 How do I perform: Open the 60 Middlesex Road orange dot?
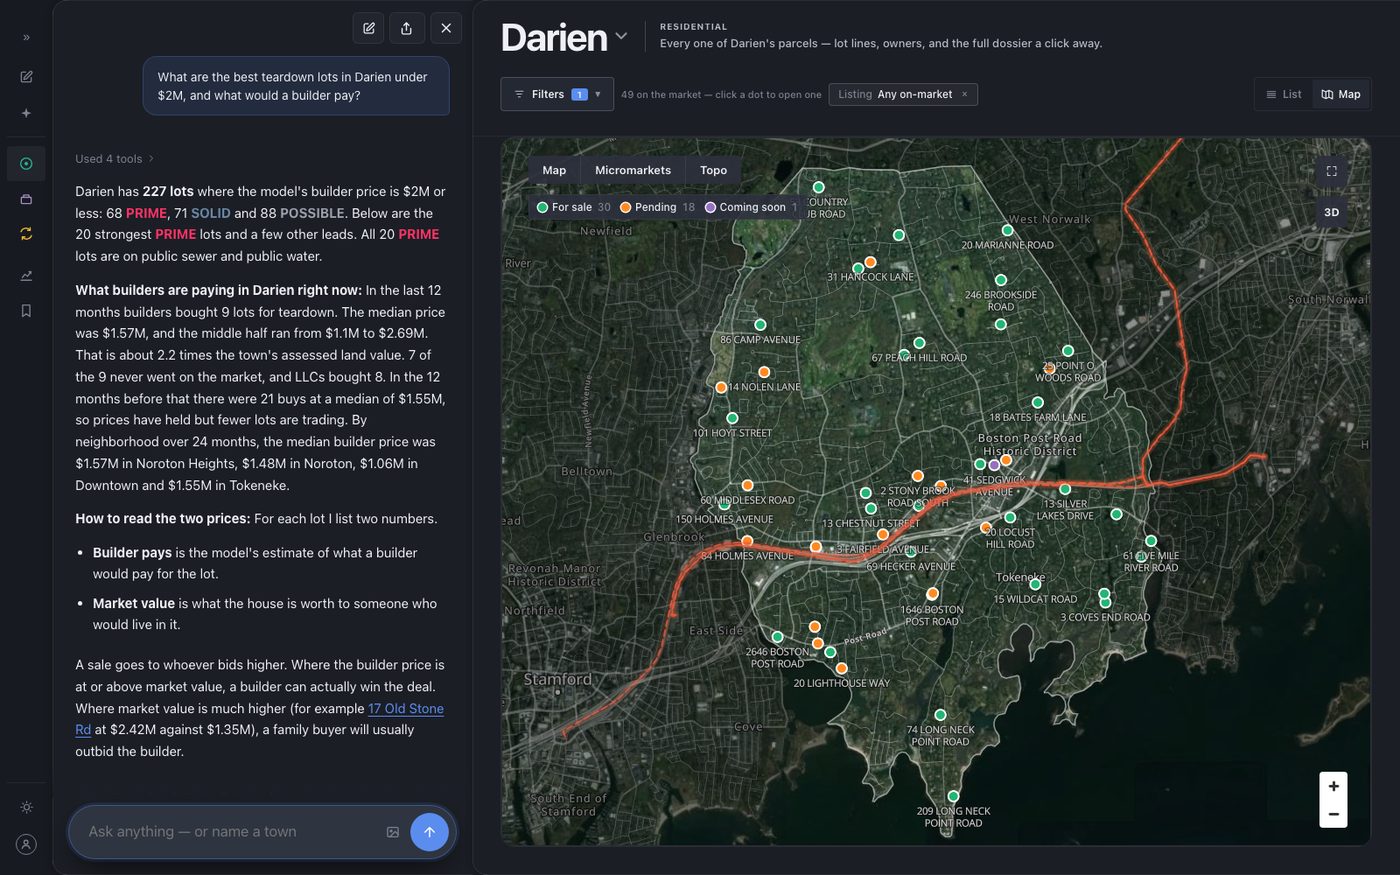pyautogui.click(x=747, y=486)
